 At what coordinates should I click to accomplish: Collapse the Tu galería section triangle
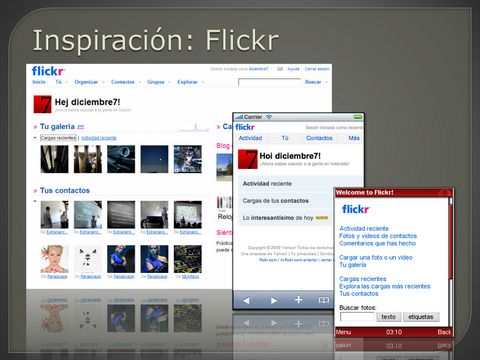click(x=35, y=137)
